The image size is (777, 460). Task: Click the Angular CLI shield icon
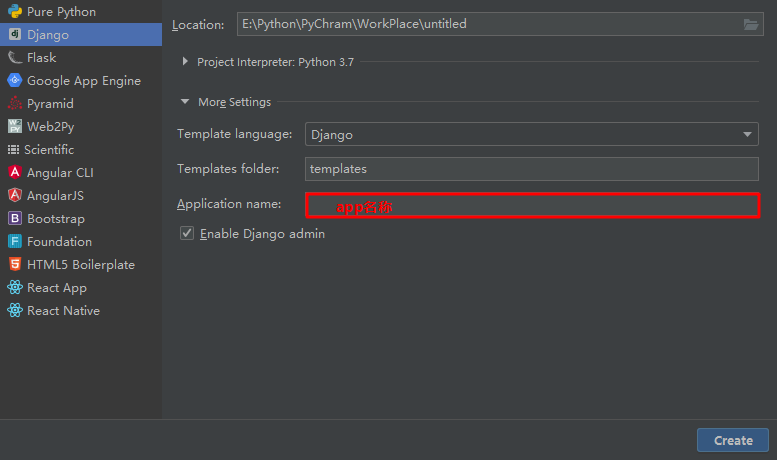[x=15, y=172]
